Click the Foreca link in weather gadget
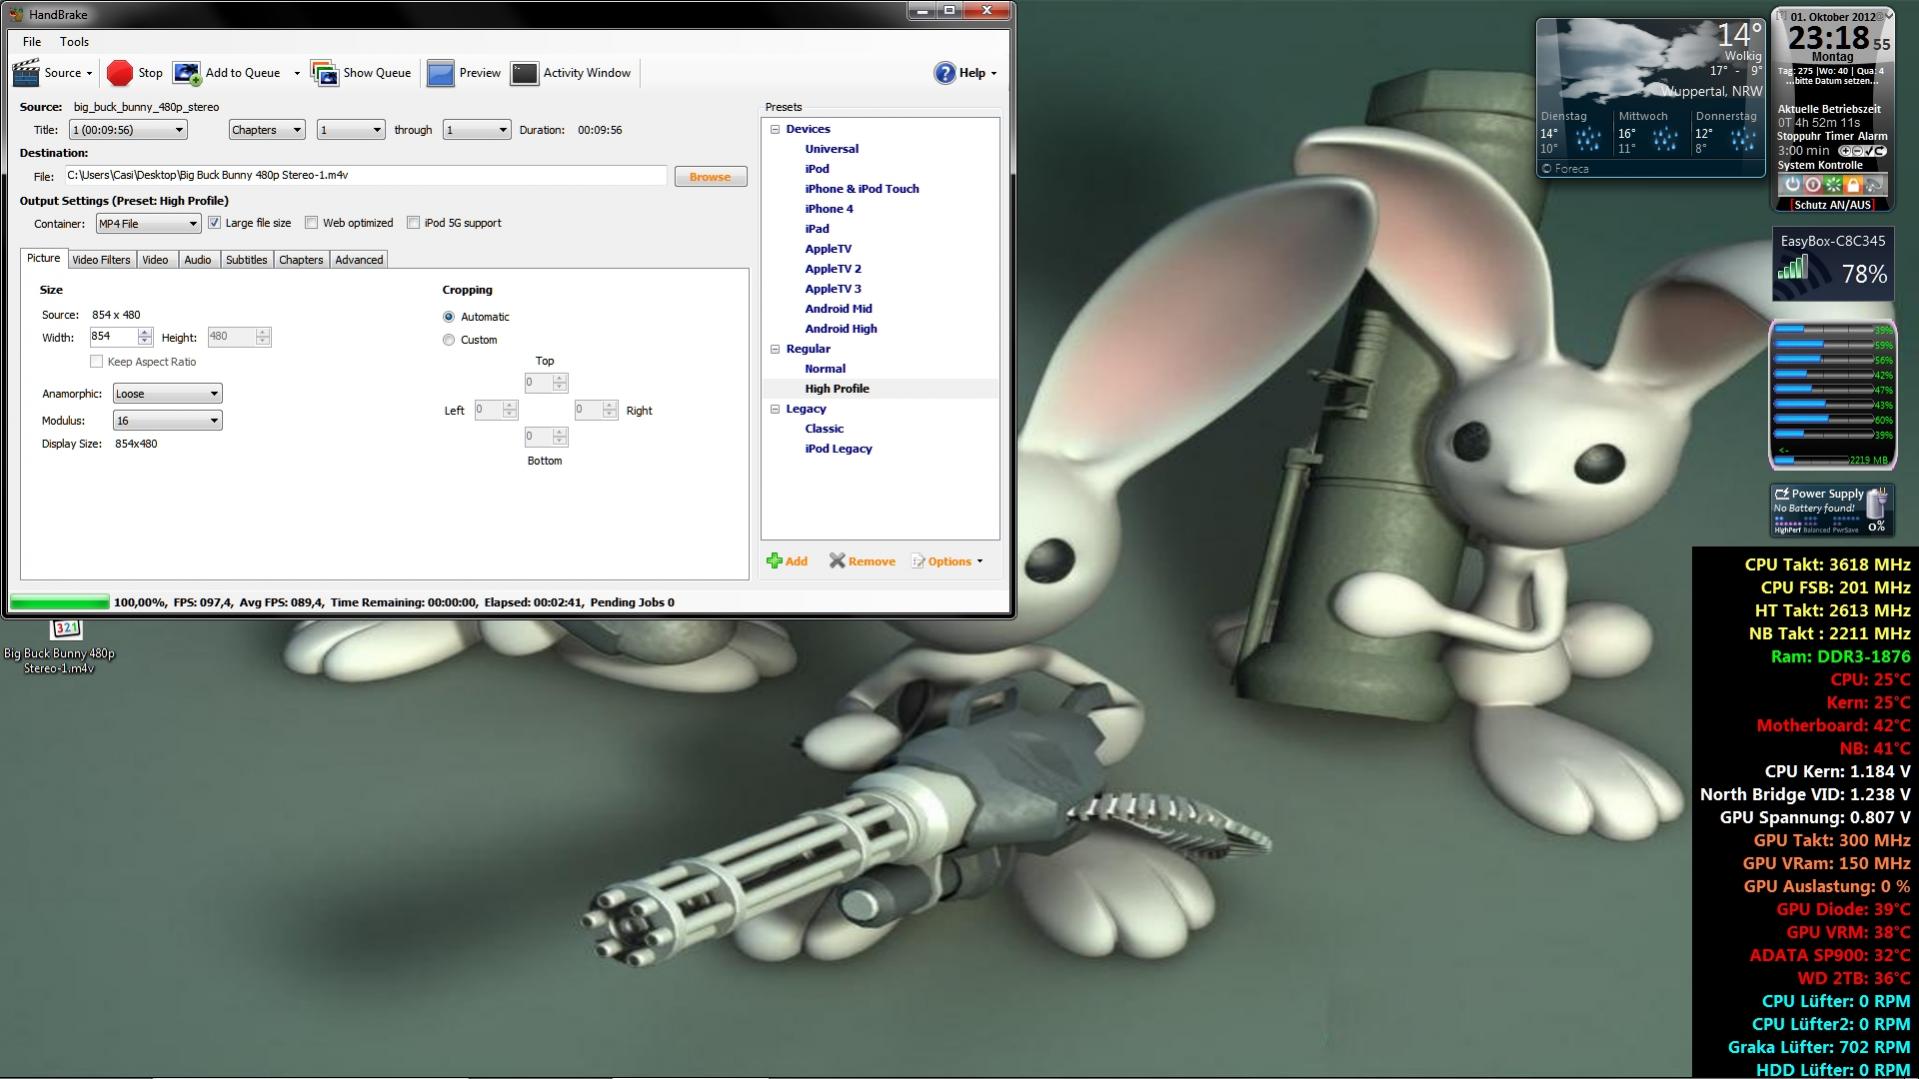 click(x=1566, y=169)
